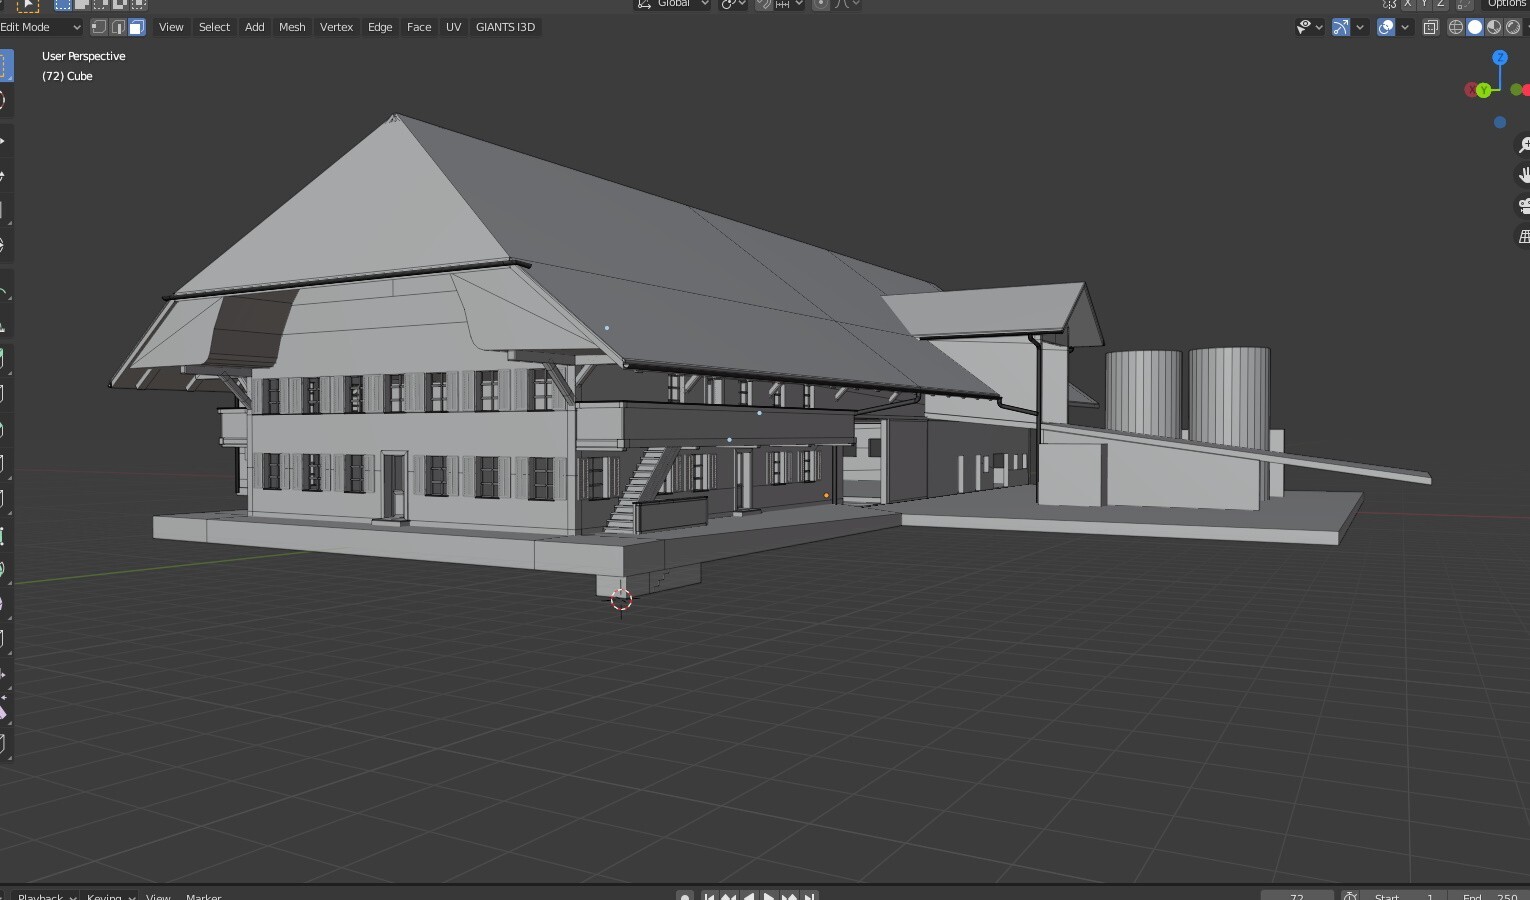This screenshot has width=1530, height=900.
Task: Open the Mesh menu
Action: tap(292, 27)
